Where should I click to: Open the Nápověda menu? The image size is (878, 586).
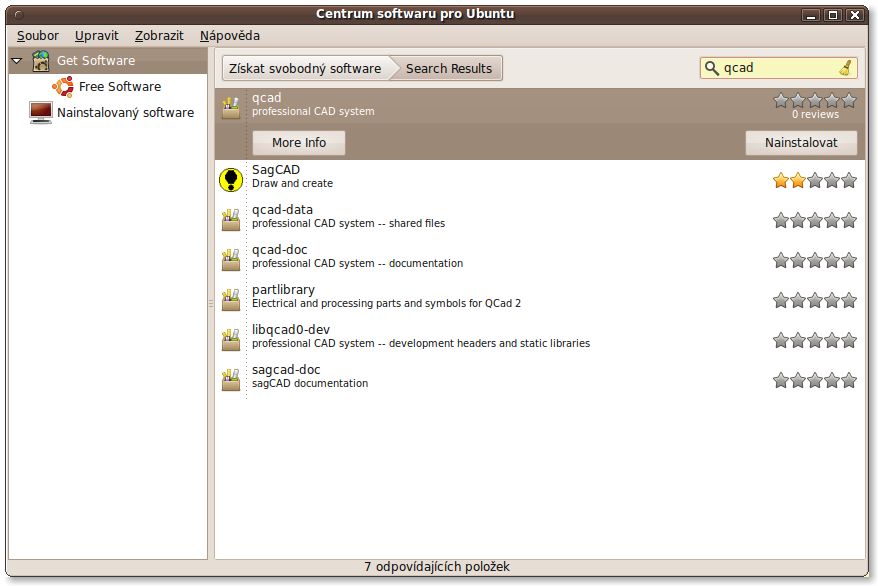point(230,36)
